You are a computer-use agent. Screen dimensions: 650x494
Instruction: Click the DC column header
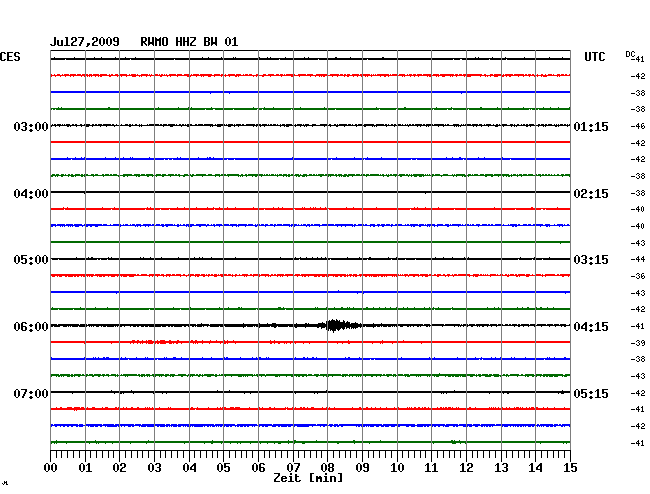click(630, 54)
